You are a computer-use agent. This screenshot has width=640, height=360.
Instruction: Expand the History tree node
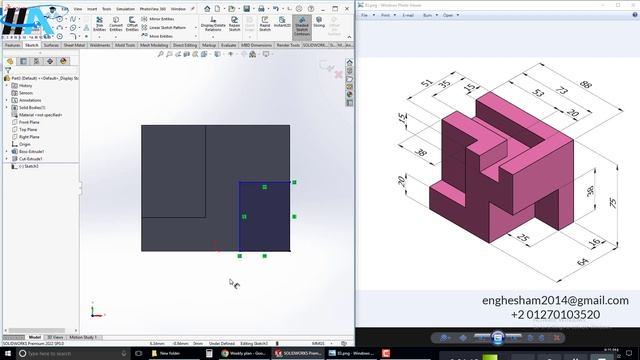click(7, 86)
